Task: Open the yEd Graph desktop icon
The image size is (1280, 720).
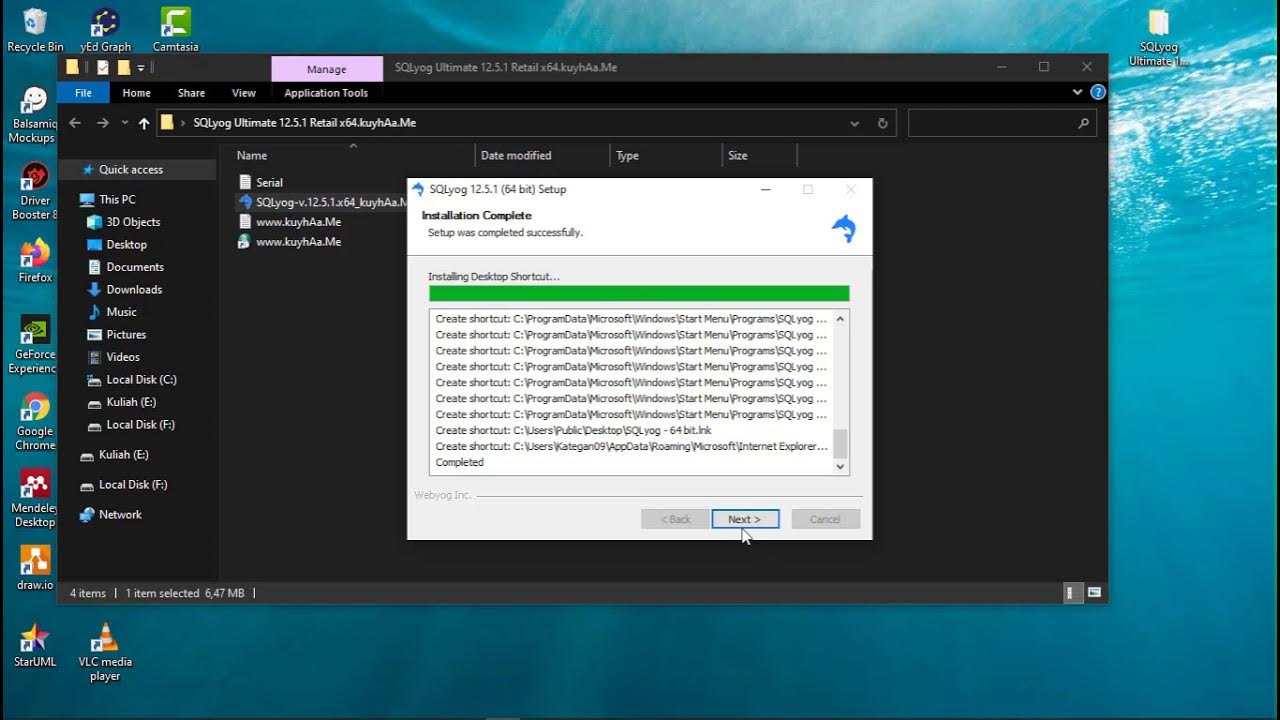Action: pos(105,29)
